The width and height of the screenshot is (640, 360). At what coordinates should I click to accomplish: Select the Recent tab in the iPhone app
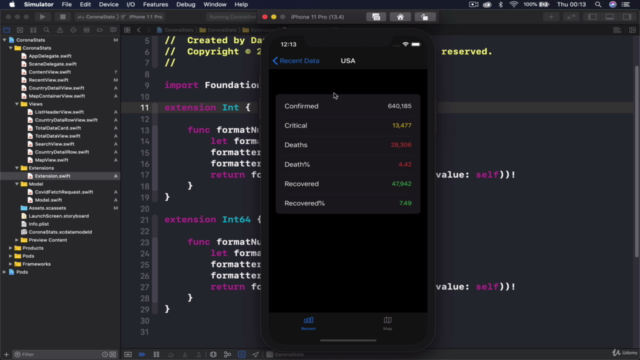click(x=308, y=323)
